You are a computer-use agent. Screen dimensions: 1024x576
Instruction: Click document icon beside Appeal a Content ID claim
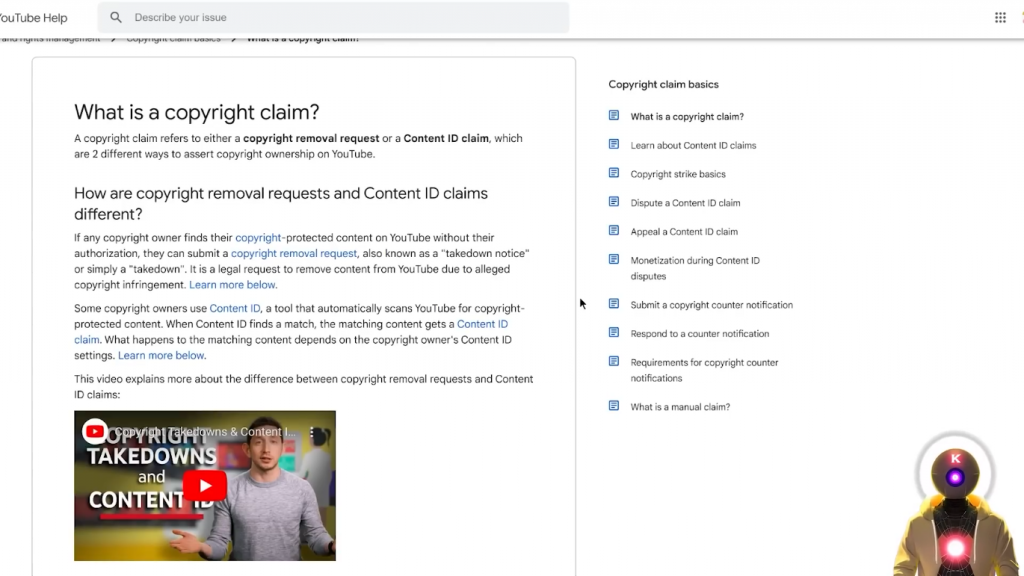[x=614, y=231]
